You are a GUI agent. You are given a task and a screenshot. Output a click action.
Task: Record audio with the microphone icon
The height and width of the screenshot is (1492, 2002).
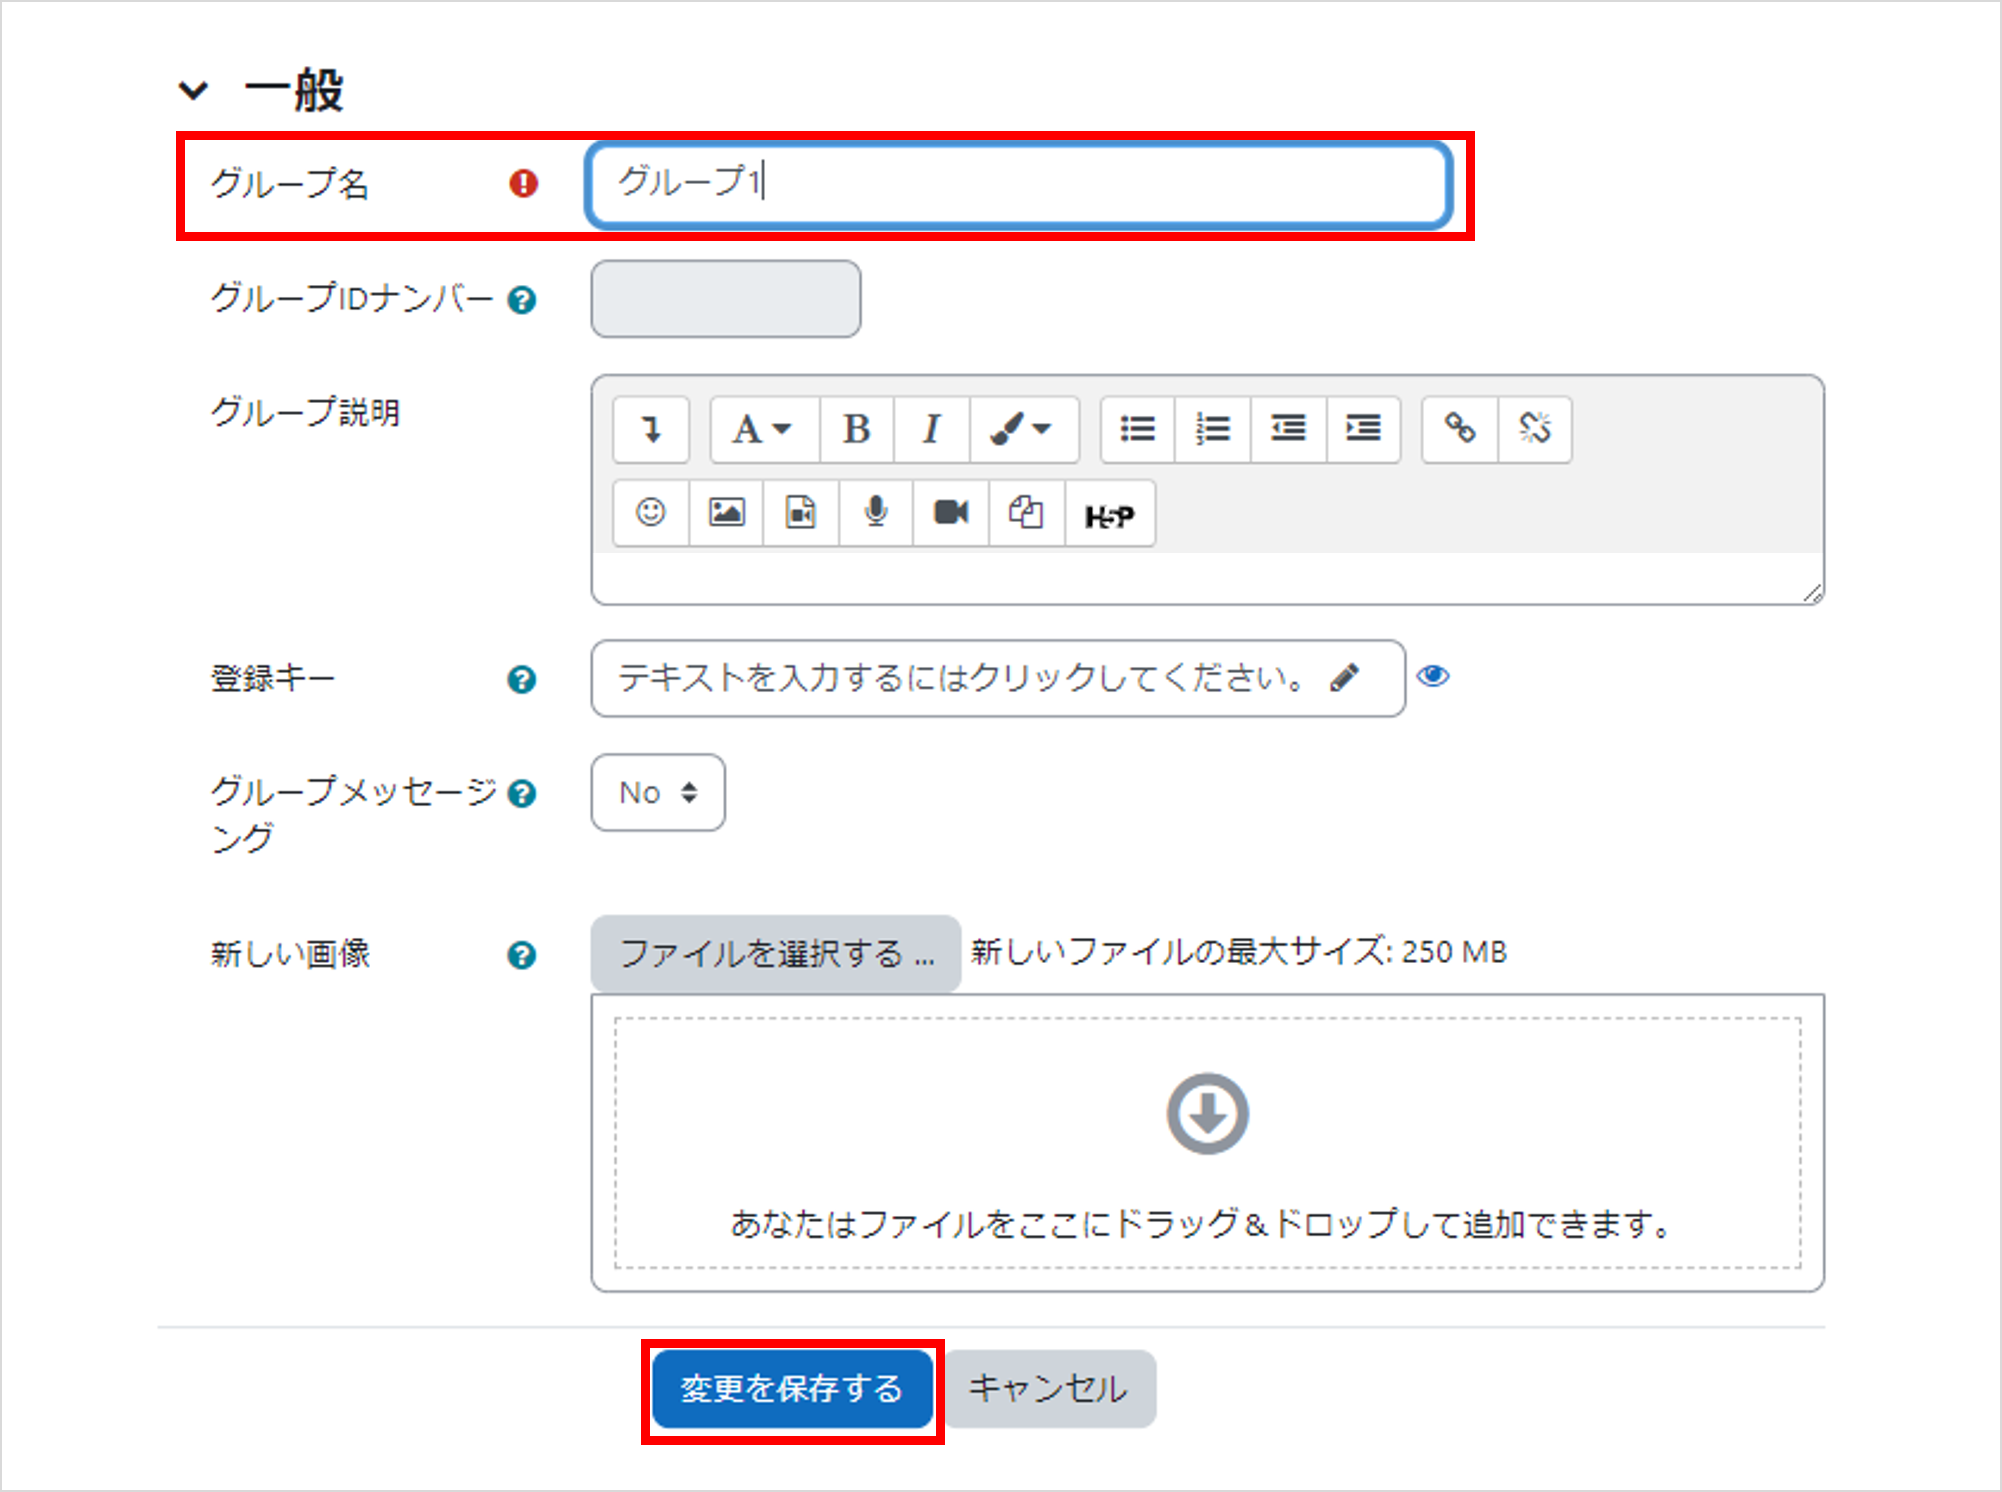click(x=876, y=513)
